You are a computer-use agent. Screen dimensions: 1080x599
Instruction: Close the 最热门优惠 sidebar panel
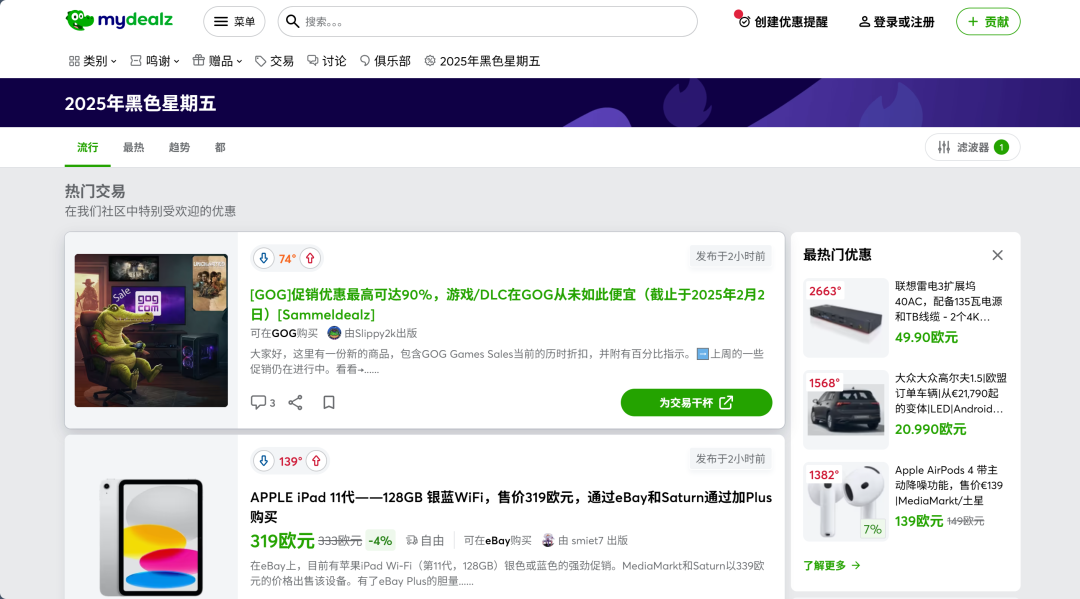(x=997, y=255)
